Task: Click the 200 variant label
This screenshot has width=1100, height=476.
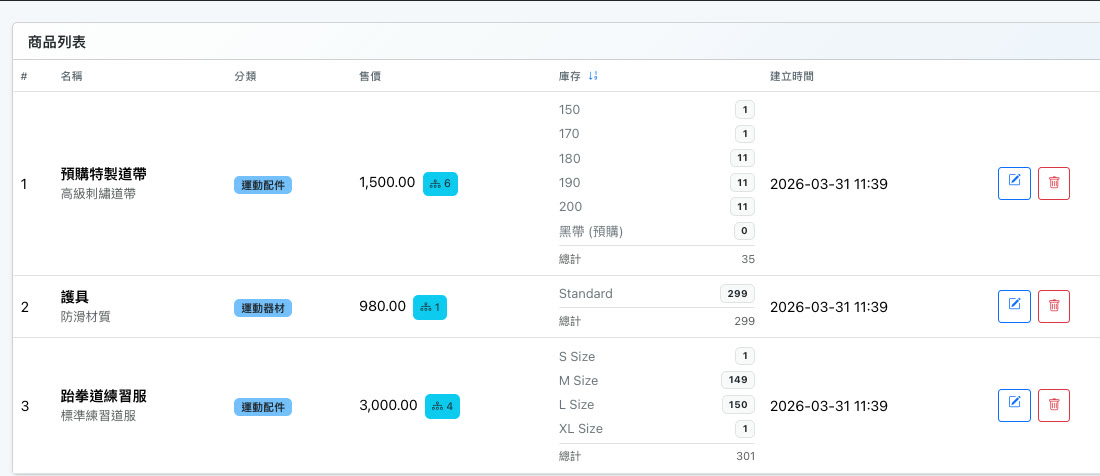Action: 570,206
